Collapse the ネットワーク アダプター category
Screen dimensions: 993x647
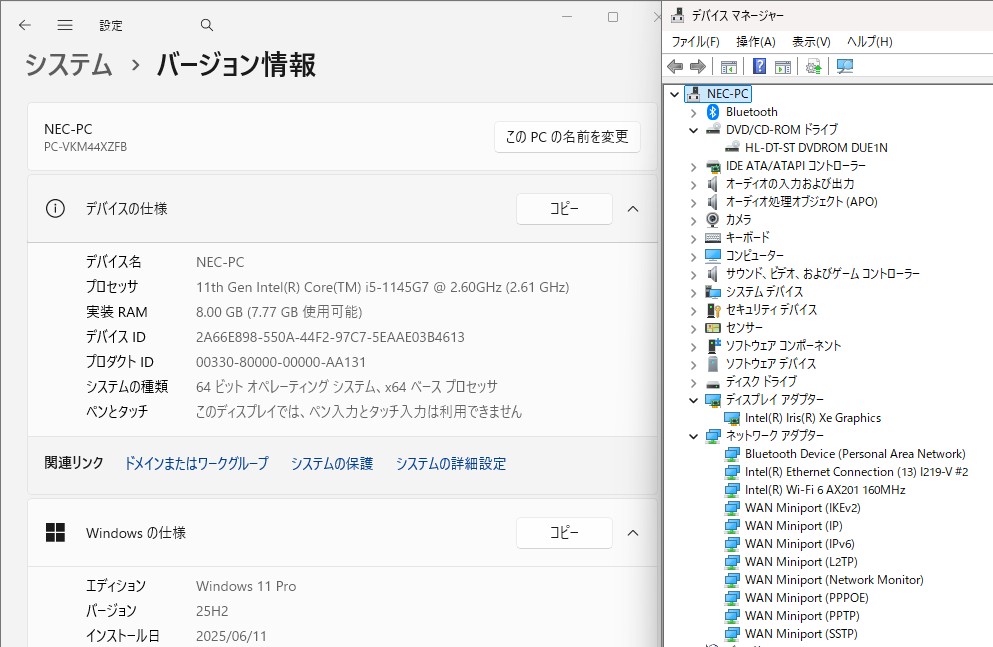coord(693,436)
